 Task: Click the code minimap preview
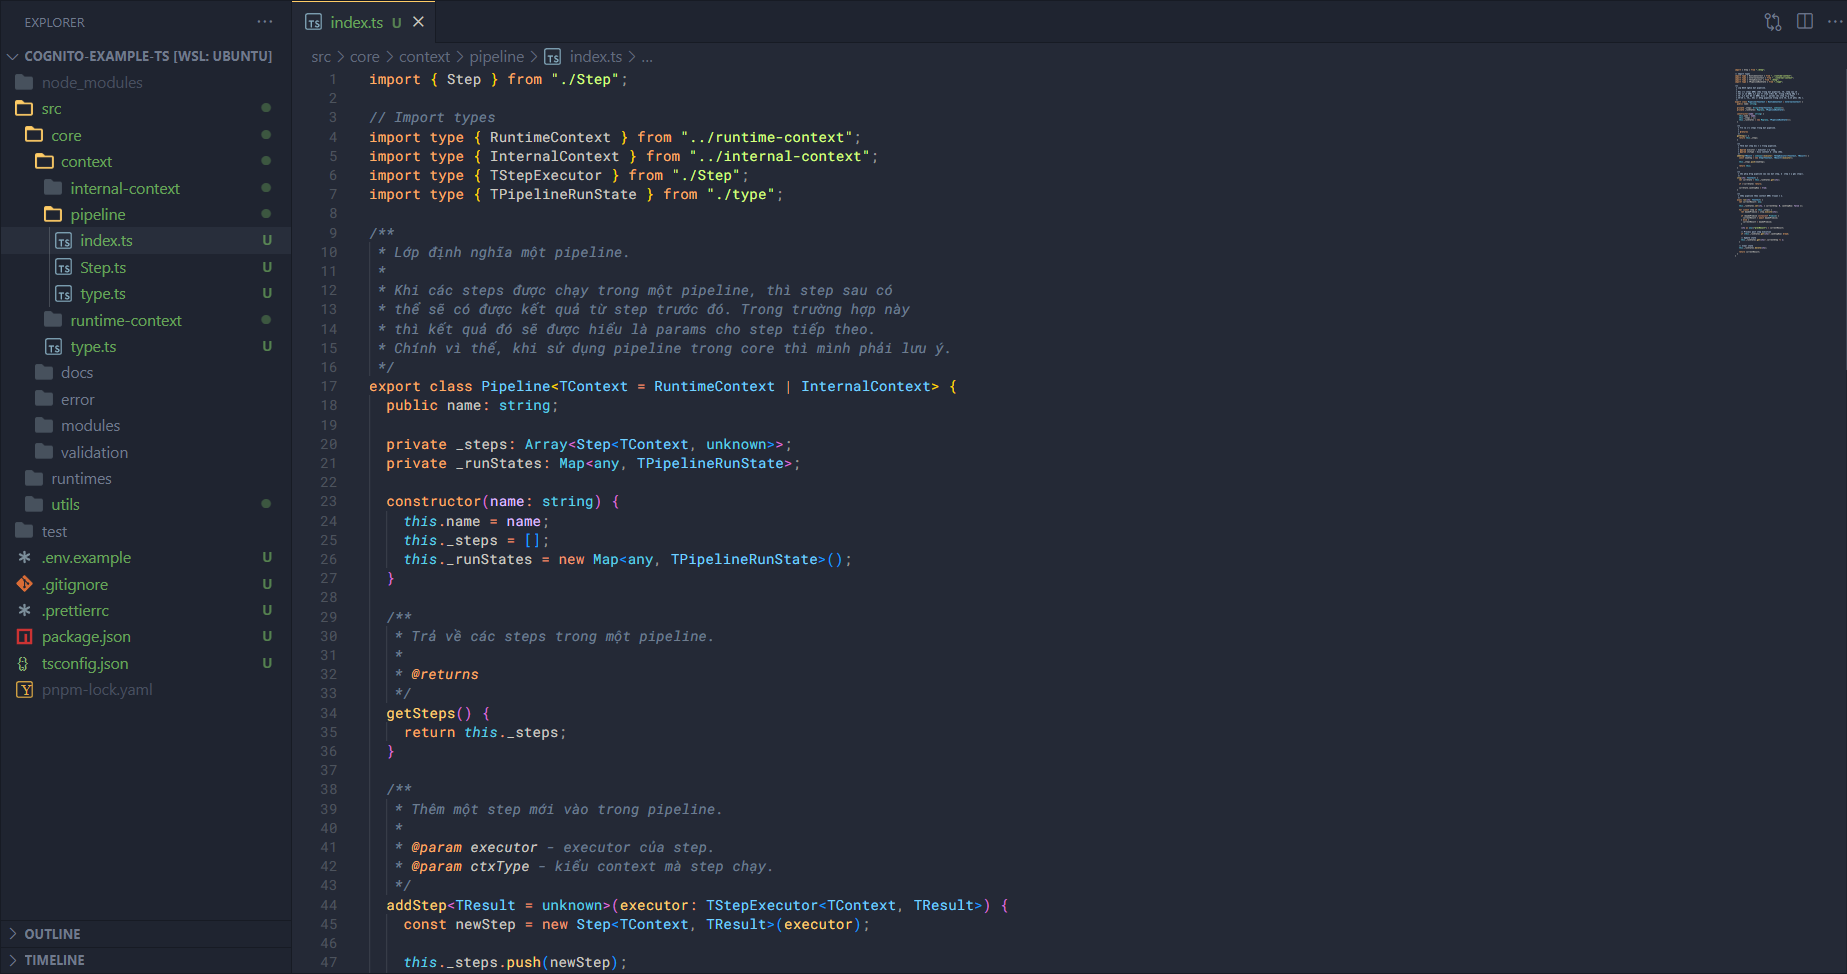pos(1771,160)
